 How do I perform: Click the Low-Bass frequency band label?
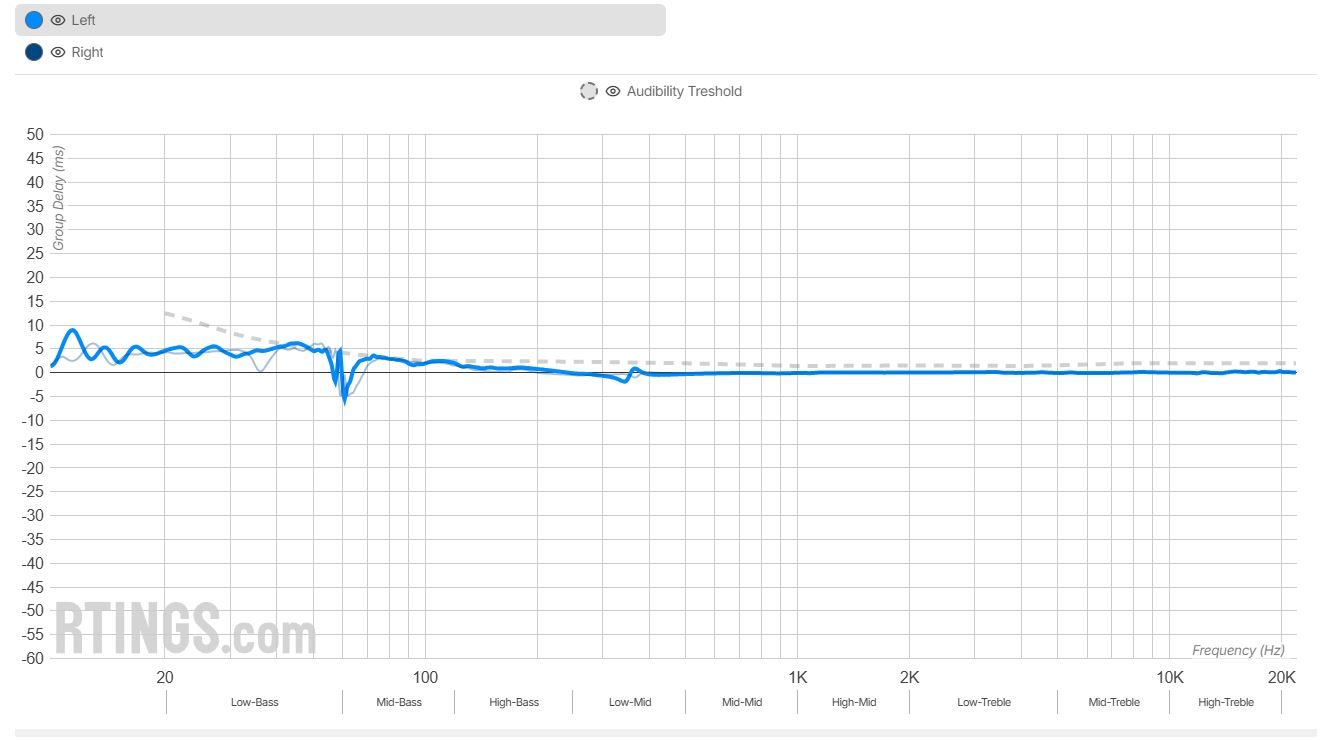(x=254, y=702)
